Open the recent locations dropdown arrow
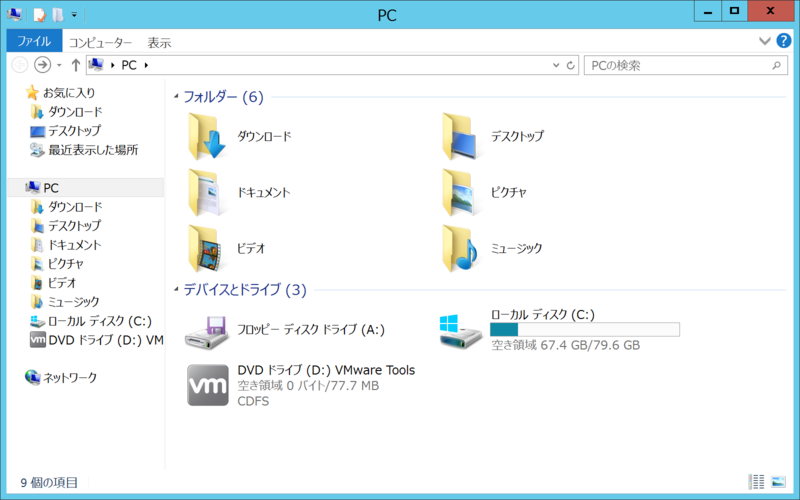Image resolution: width=800 pixels, height=500 pixels. tap(59, 65)
